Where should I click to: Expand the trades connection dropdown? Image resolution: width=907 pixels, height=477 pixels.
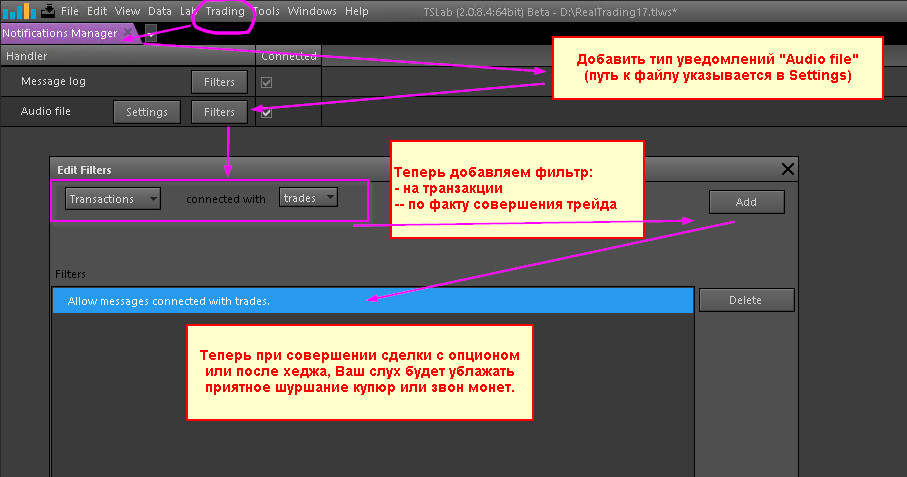[308, 198]
